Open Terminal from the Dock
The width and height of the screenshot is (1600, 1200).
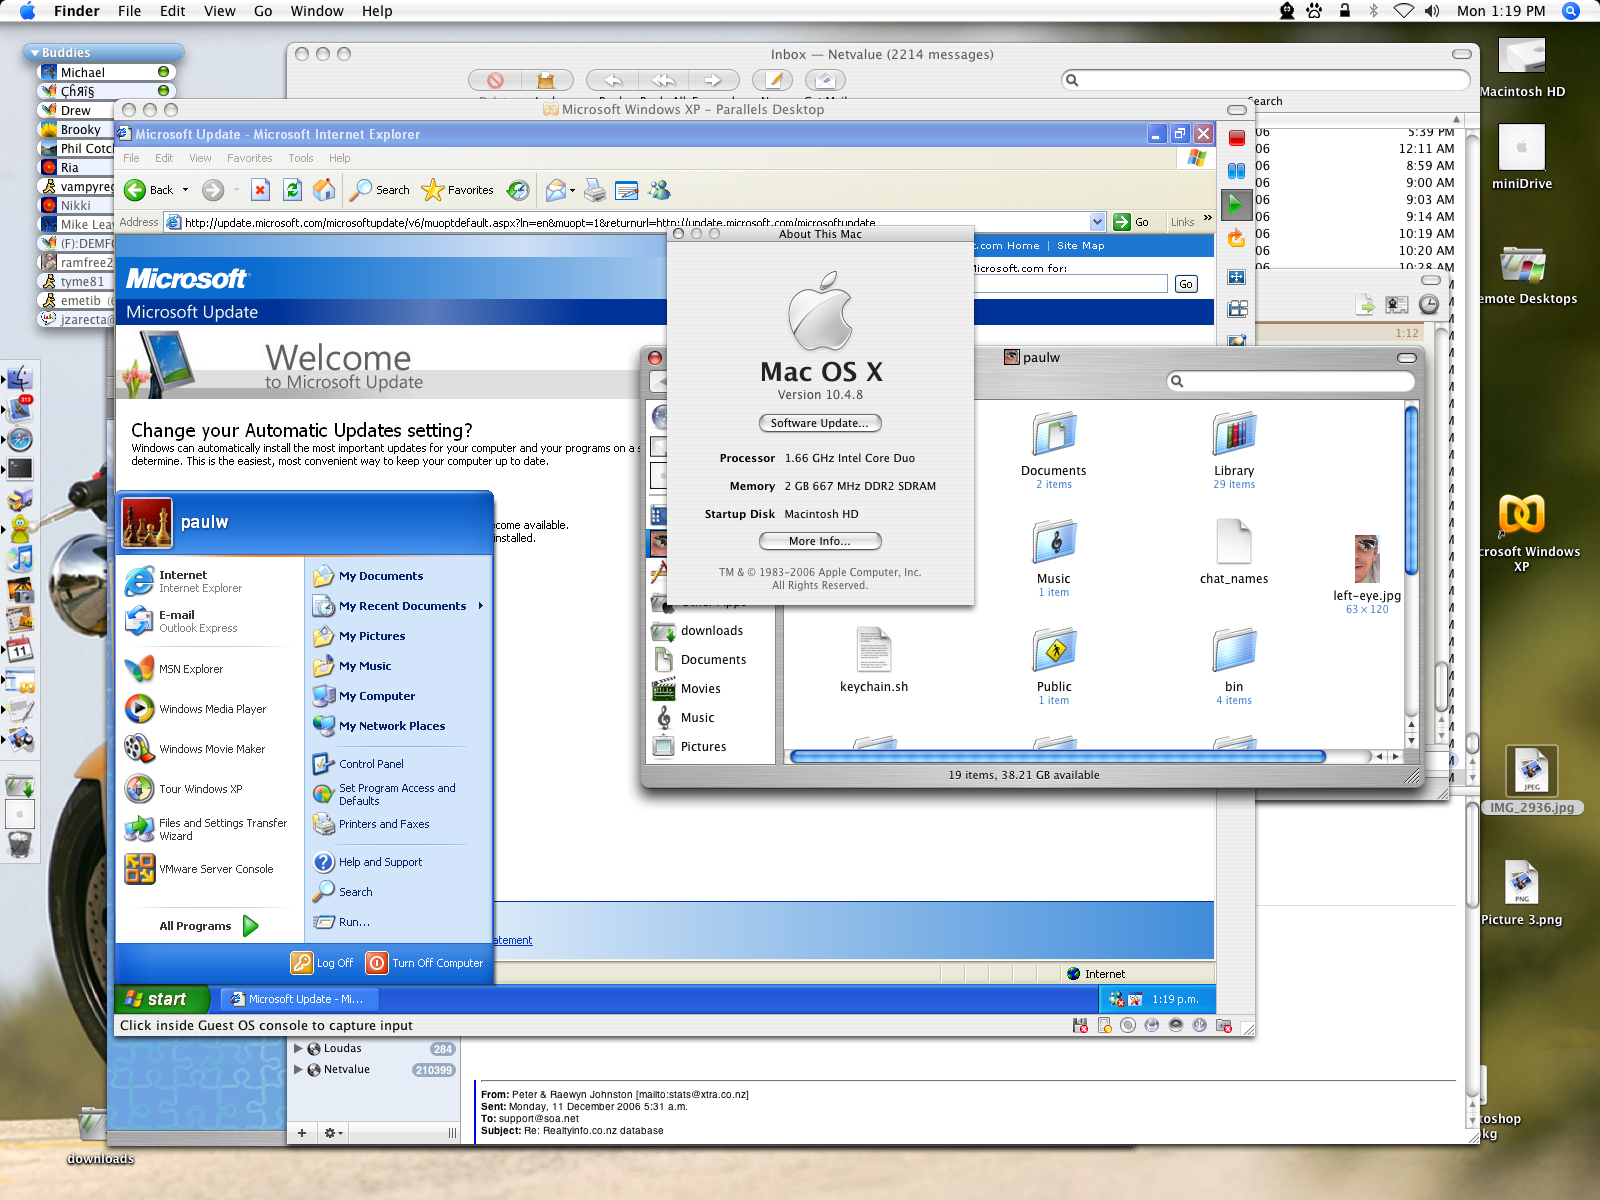[x=20, y=469]
